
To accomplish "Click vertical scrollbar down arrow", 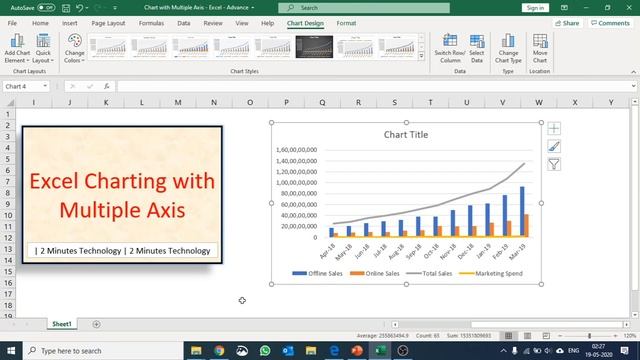I will click(x=635, y=315).
